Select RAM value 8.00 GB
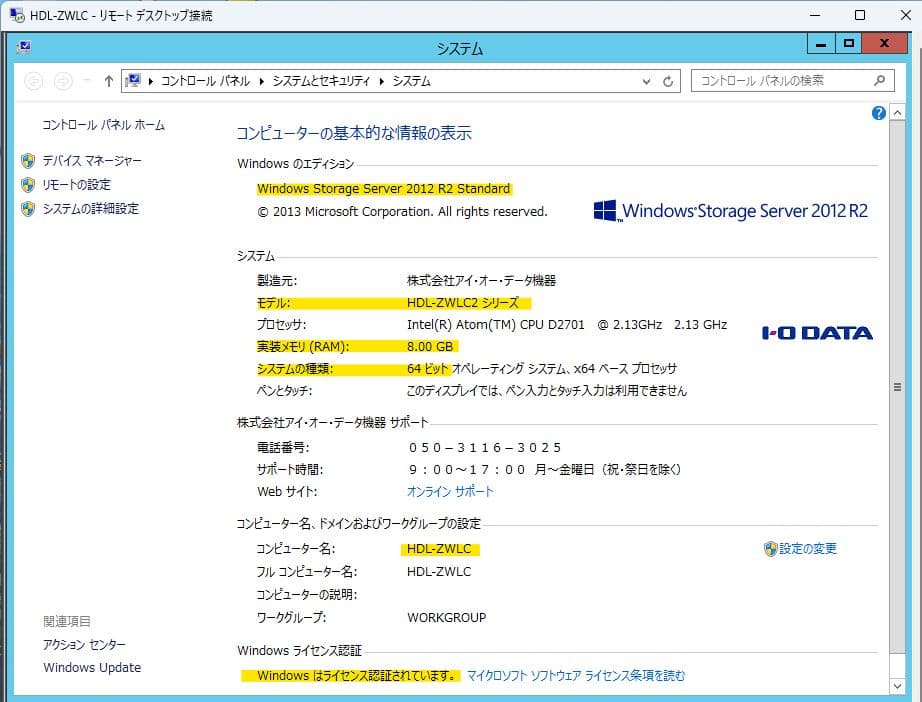The image size is (922, 702). (x=430, y=347)
